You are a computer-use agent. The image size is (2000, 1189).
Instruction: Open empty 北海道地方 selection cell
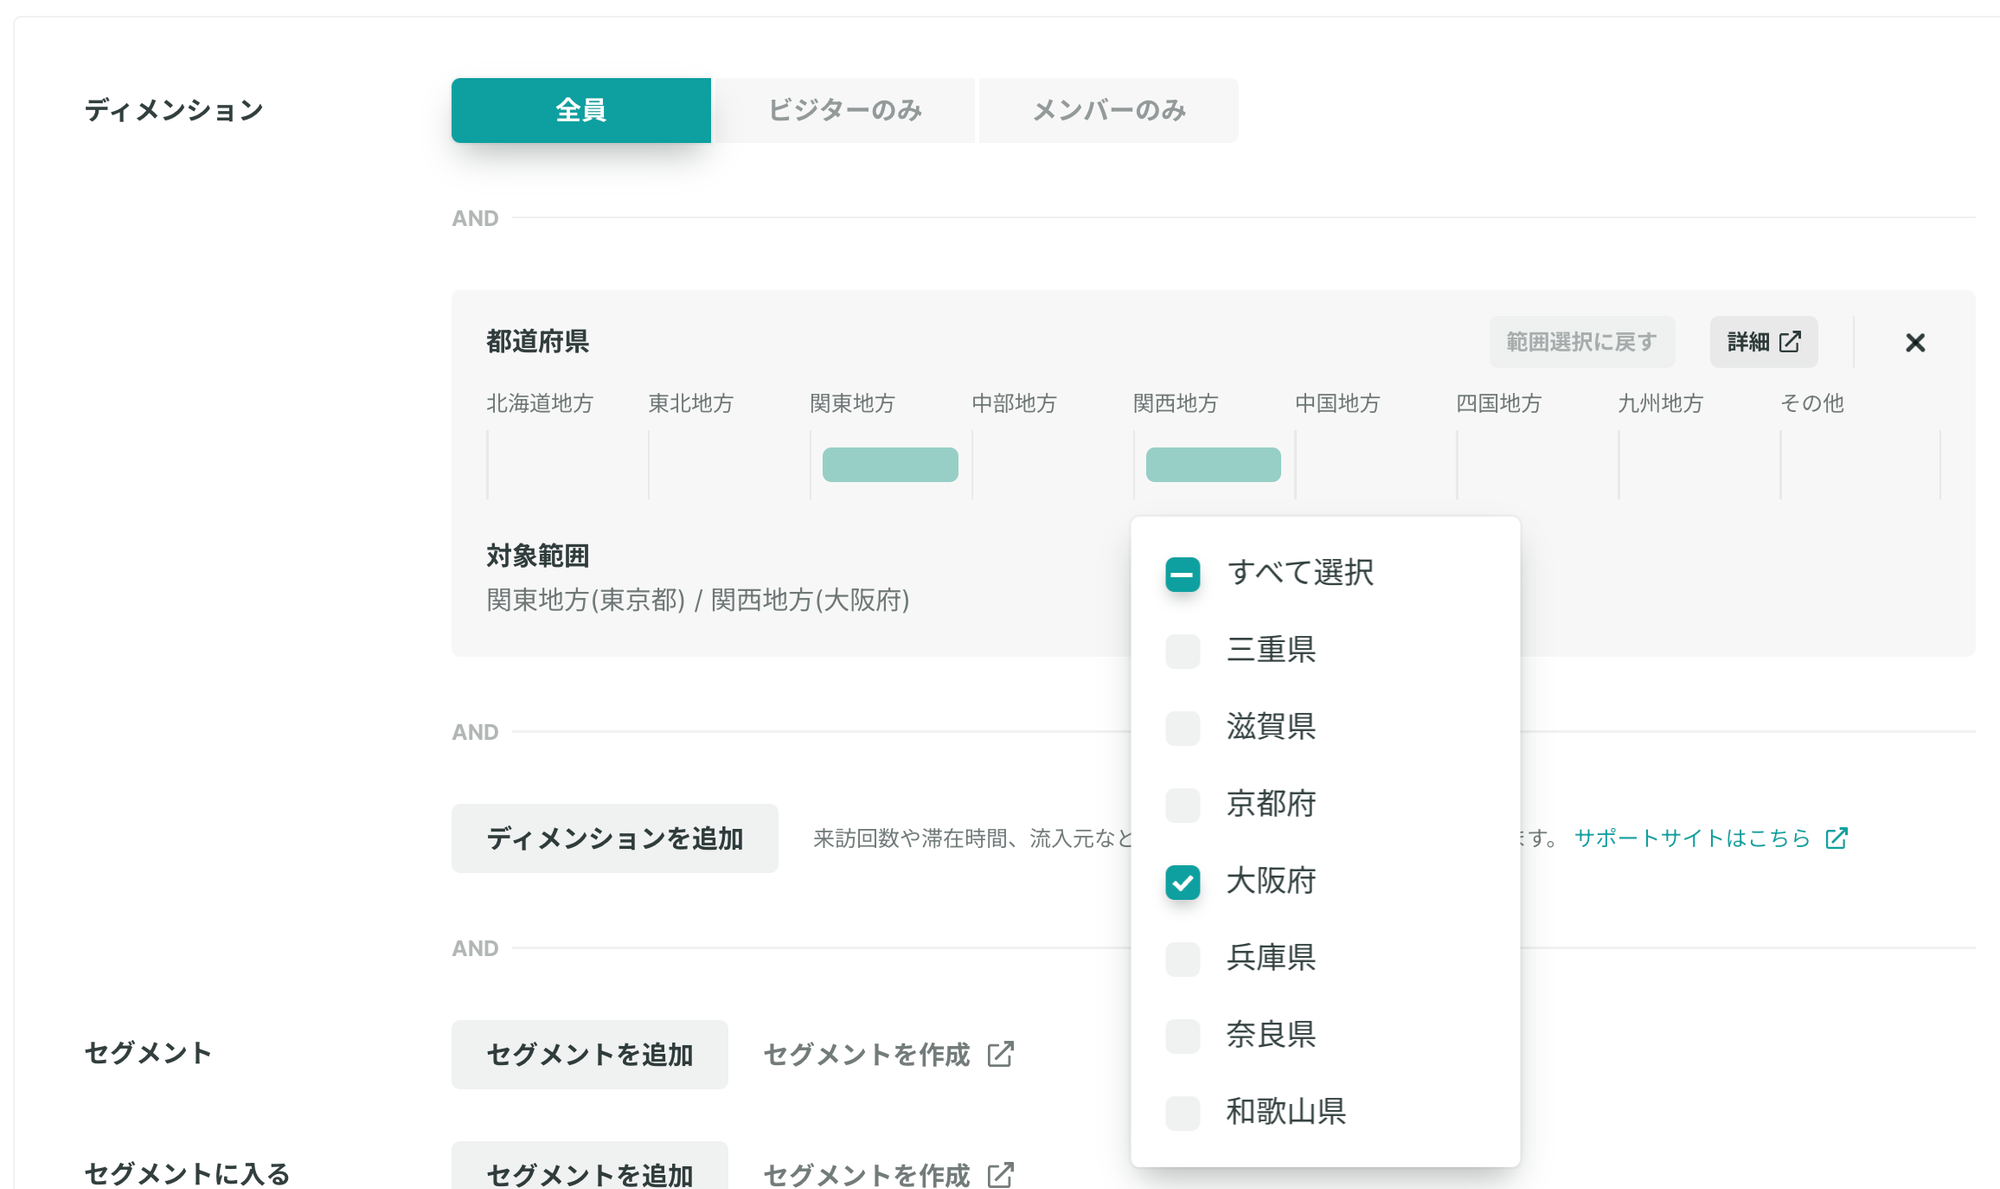[x=567, y=465]
